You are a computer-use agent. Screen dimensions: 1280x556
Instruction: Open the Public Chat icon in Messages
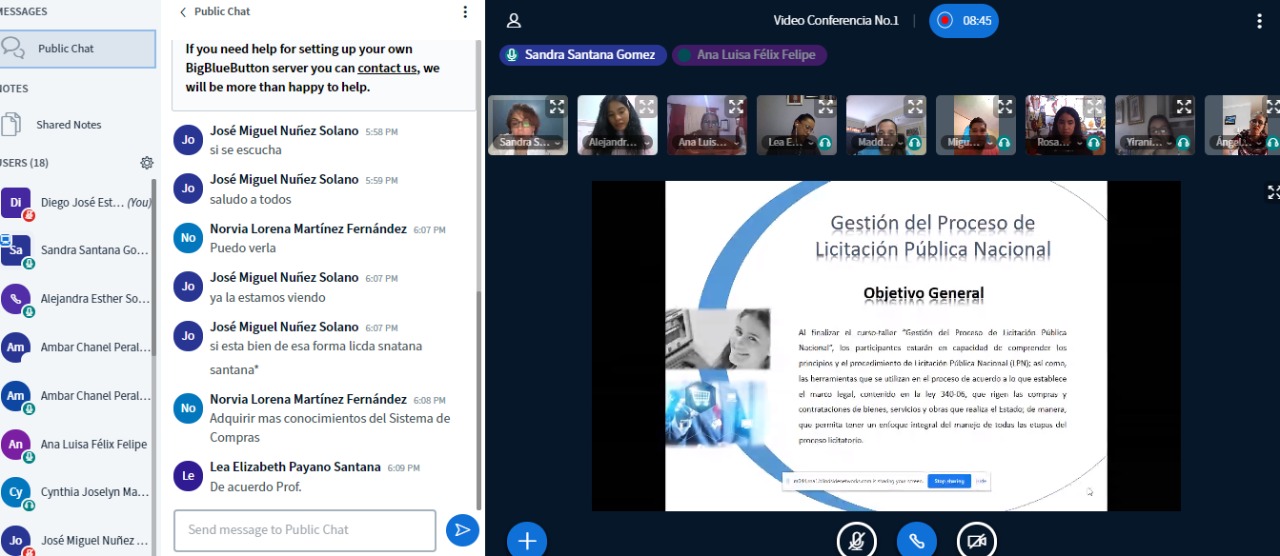click(13, 48)
